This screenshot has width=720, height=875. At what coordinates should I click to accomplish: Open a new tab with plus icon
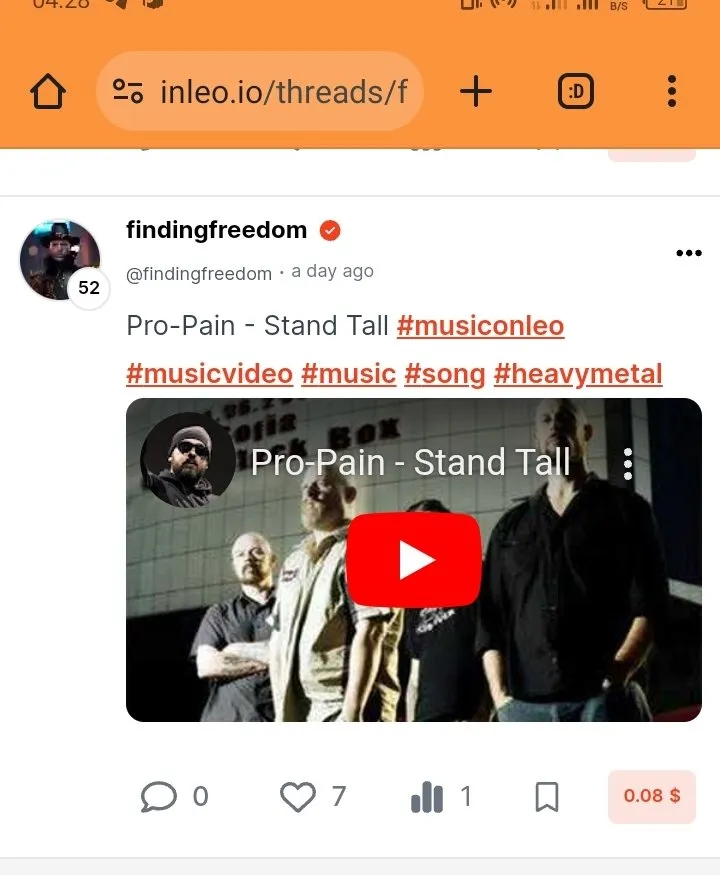[476, 92]
